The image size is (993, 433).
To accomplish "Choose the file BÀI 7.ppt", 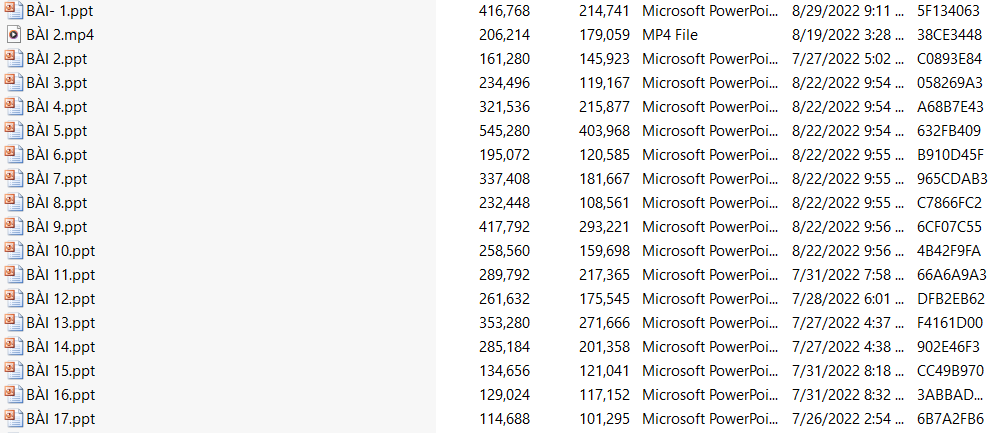I will point(57,178).
